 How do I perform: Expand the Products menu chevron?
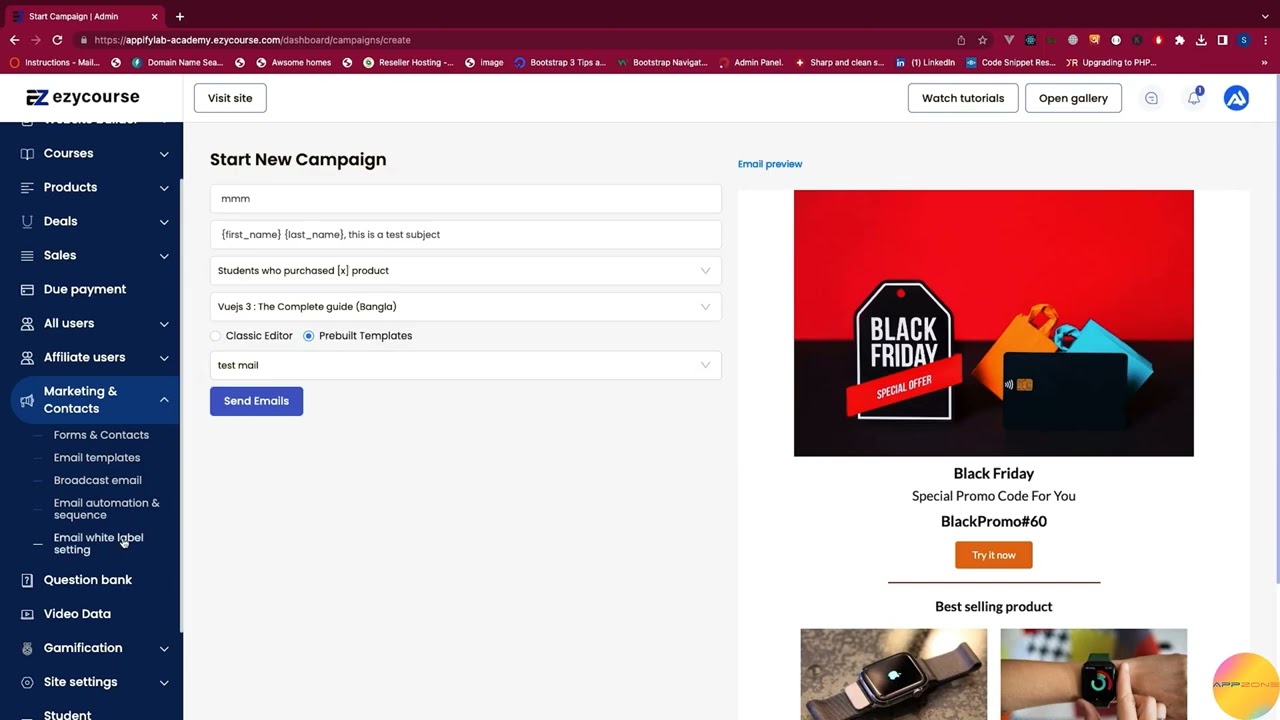point(164,188)
